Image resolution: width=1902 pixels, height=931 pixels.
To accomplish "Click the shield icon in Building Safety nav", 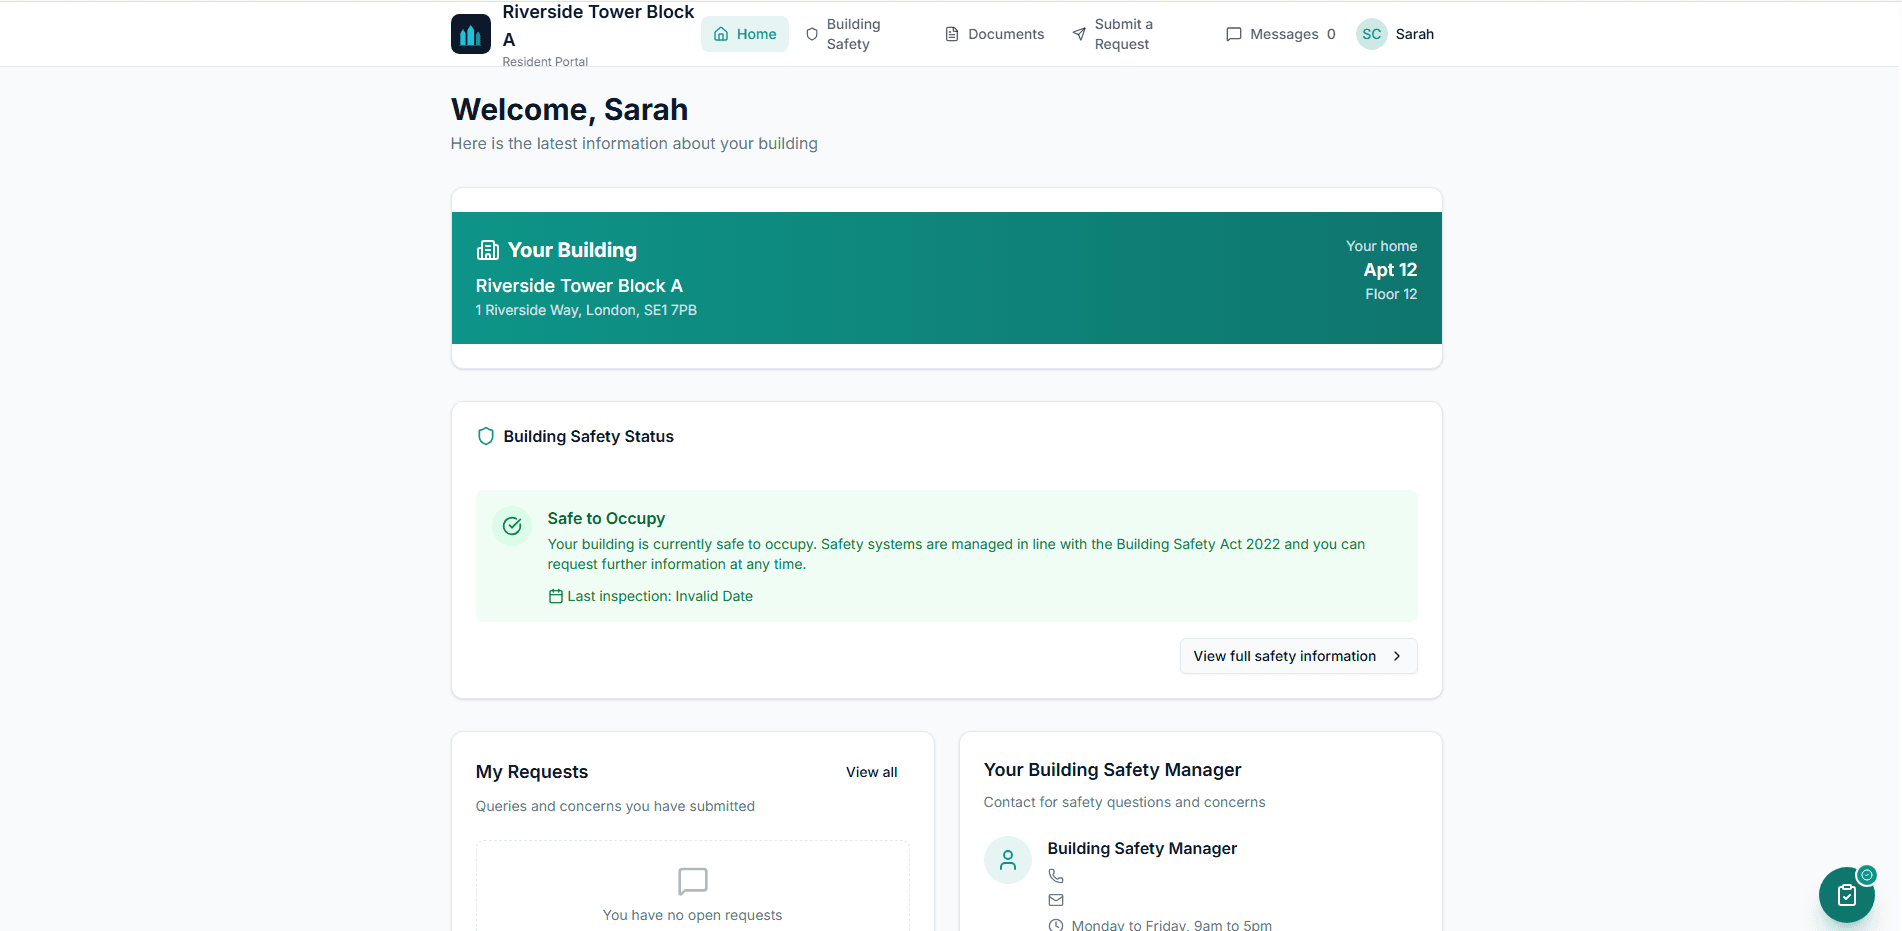I will pos(812,34).
